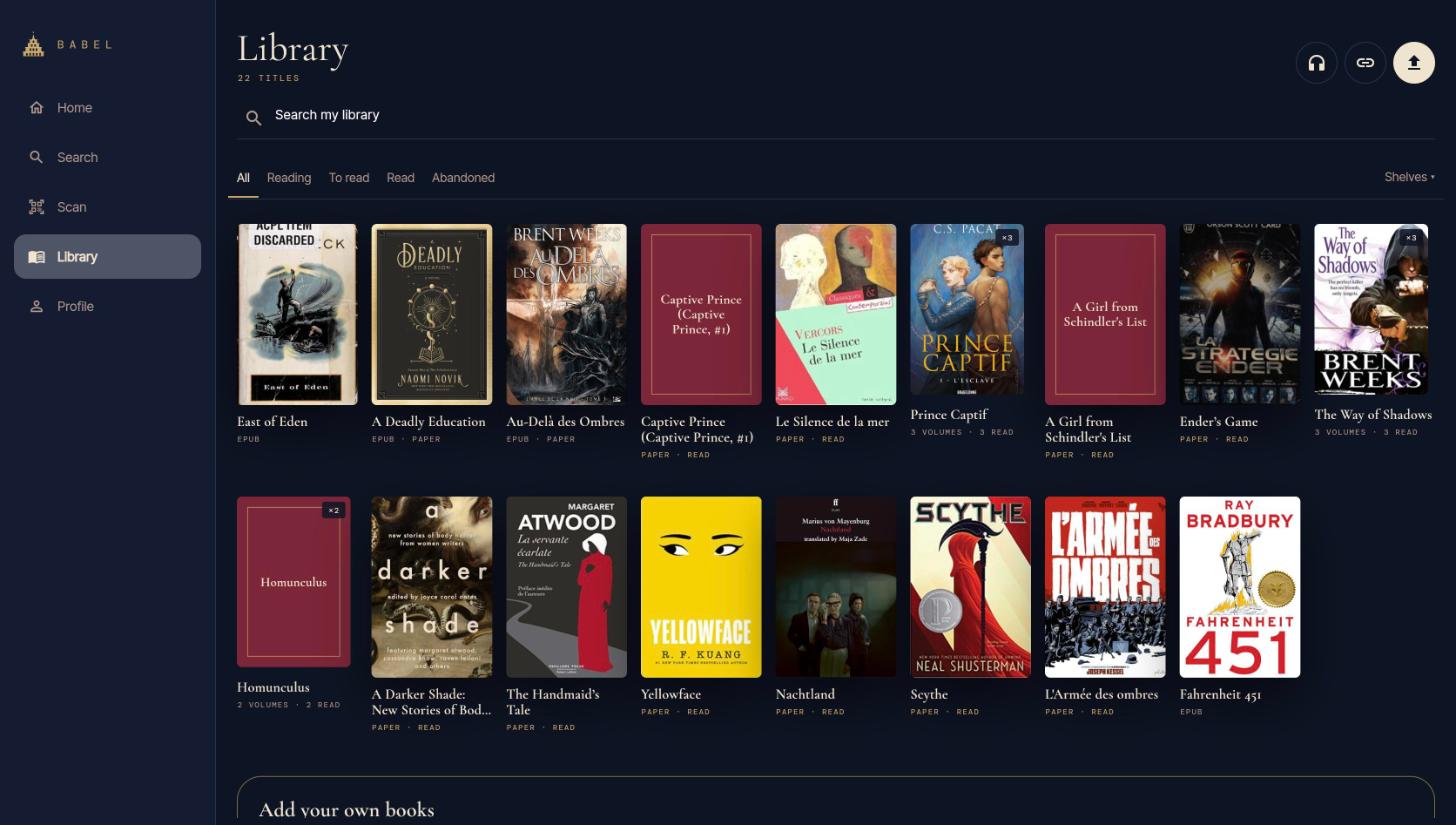Viewport: 1456px width, 825px height.
Task: Click A Darker Shade title text
Action: tap(431, 702)
